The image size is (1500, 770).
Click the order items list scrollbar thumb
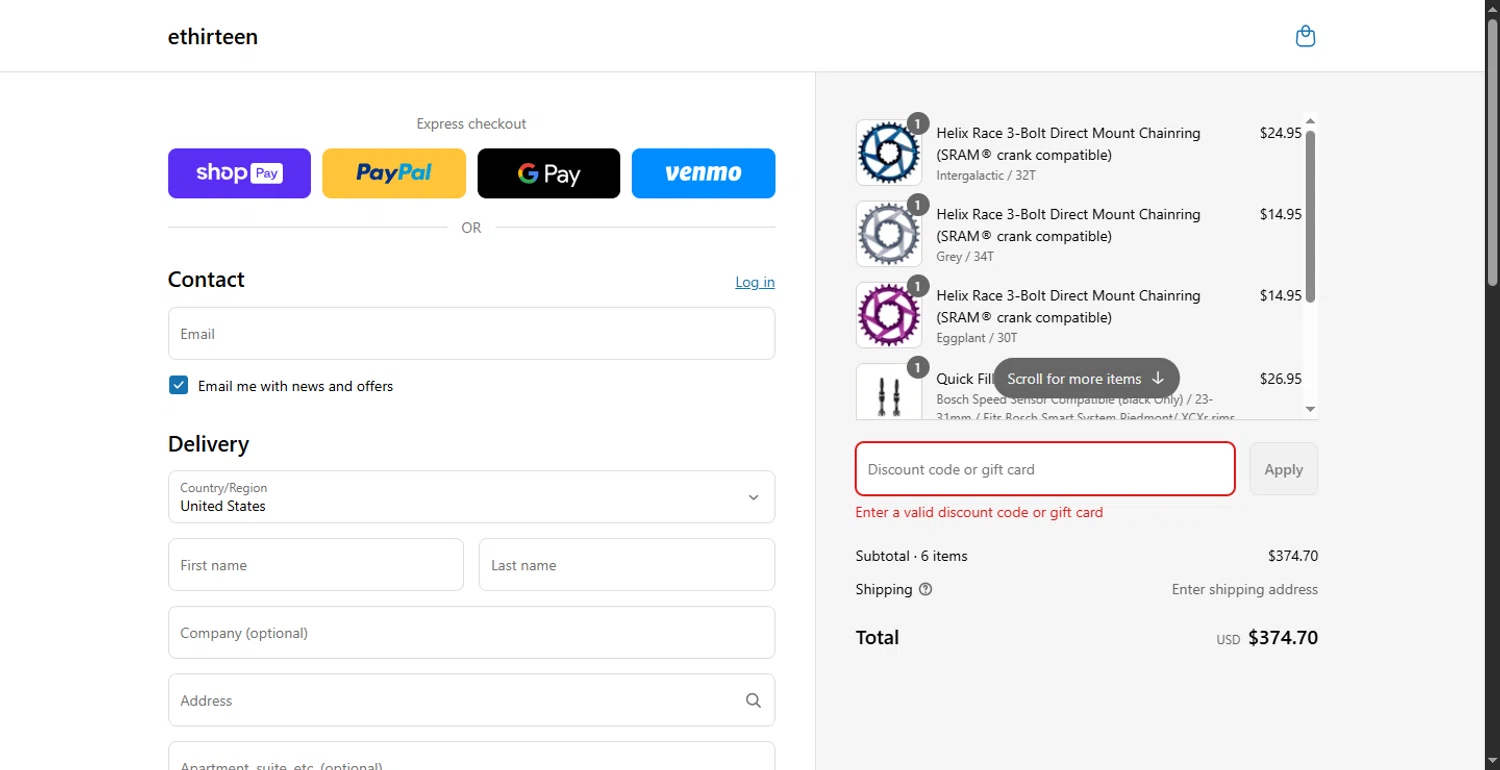click(1310, 216)
